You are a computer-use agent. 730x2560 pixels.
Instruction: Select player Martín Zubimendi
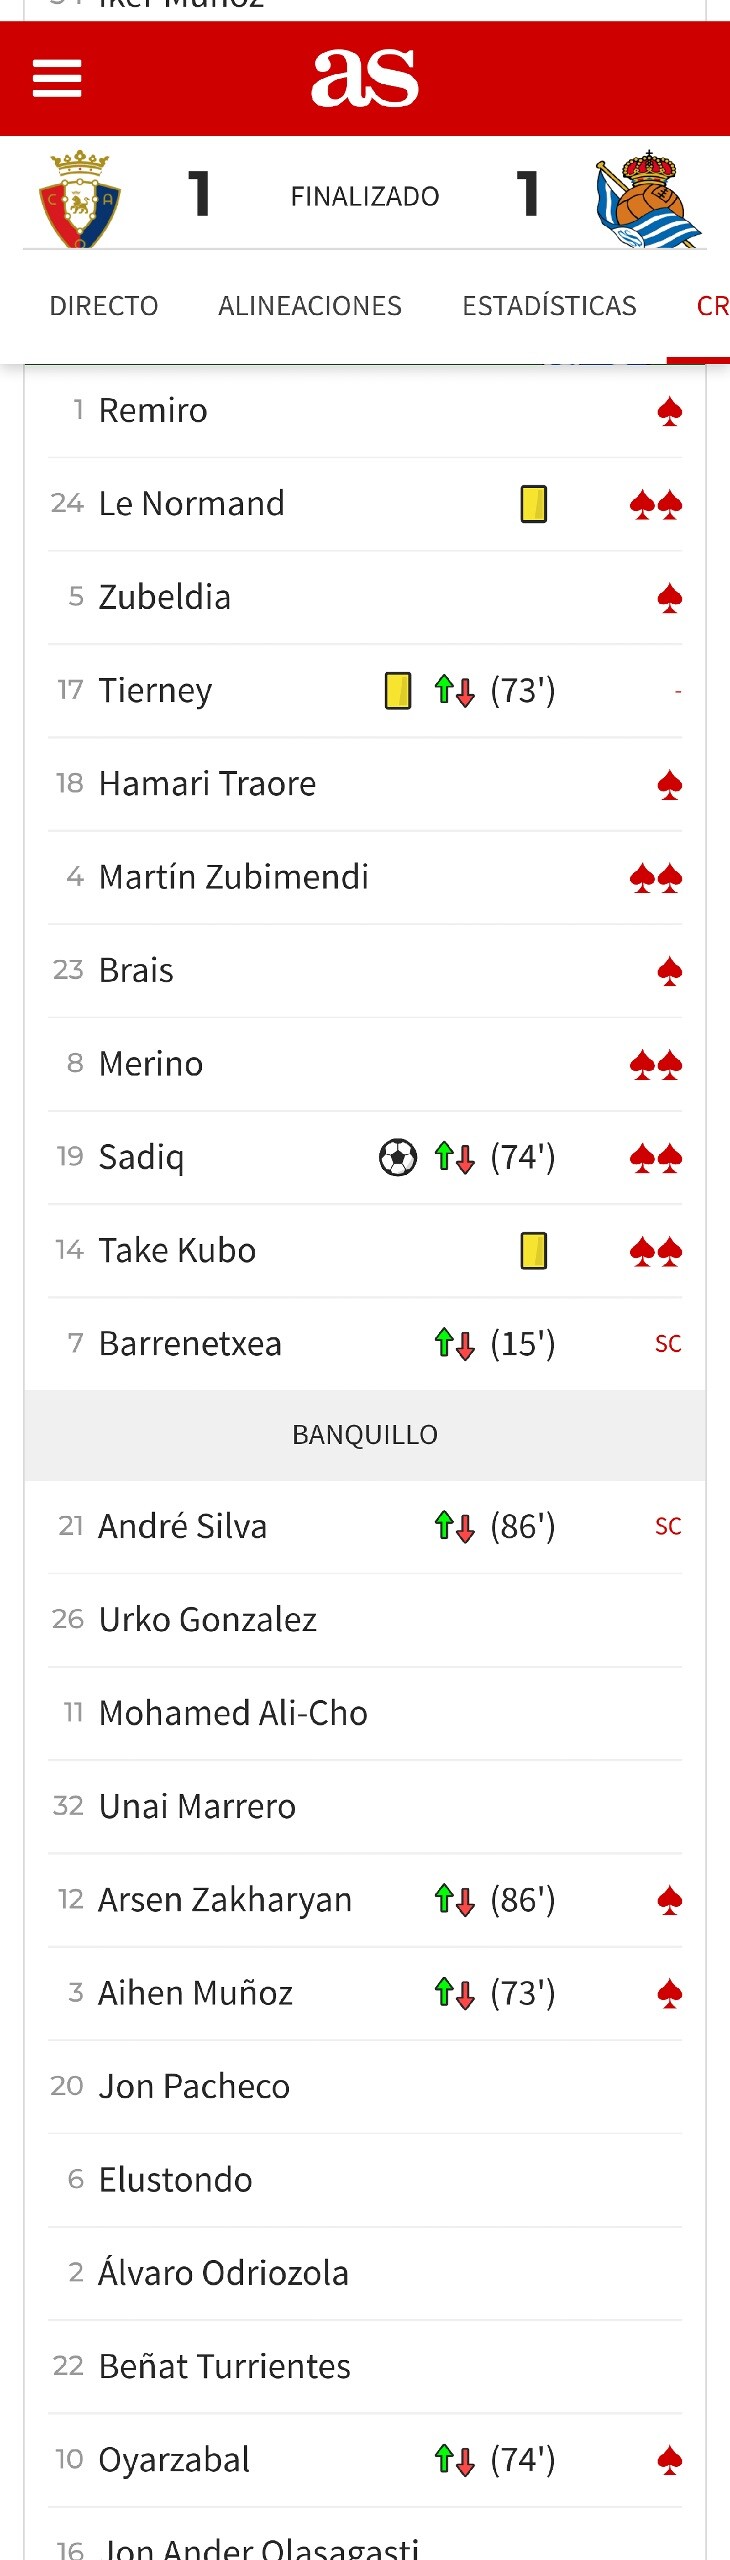pos(234,877)
